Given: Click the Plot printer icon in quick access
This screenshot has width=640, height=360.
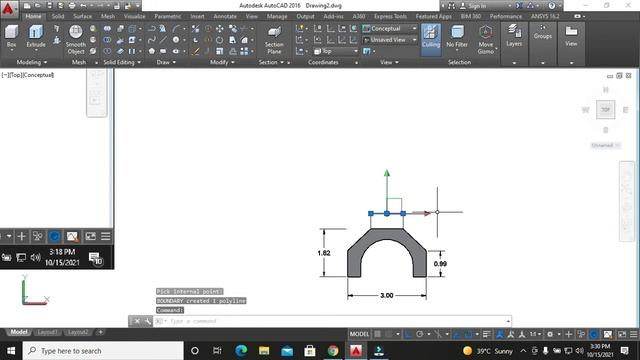Looking at the screenshot, I should point(72,6).
